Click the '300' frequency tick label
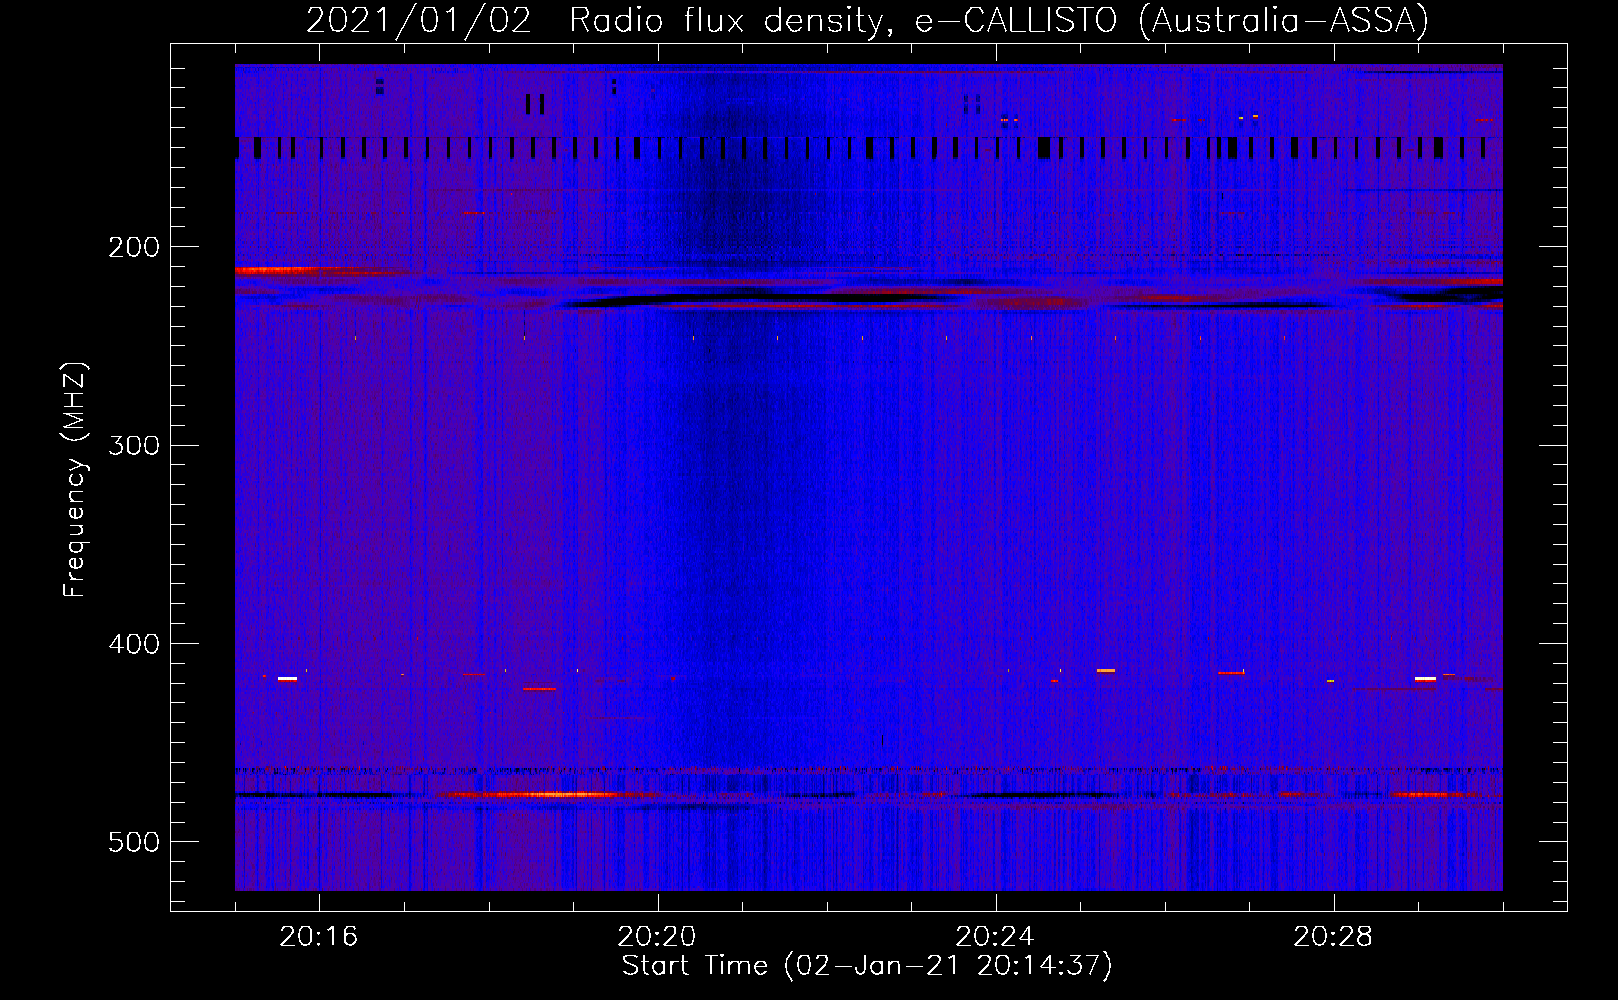The width and height of the screenshot is (1618, 1000). [134, 445]
